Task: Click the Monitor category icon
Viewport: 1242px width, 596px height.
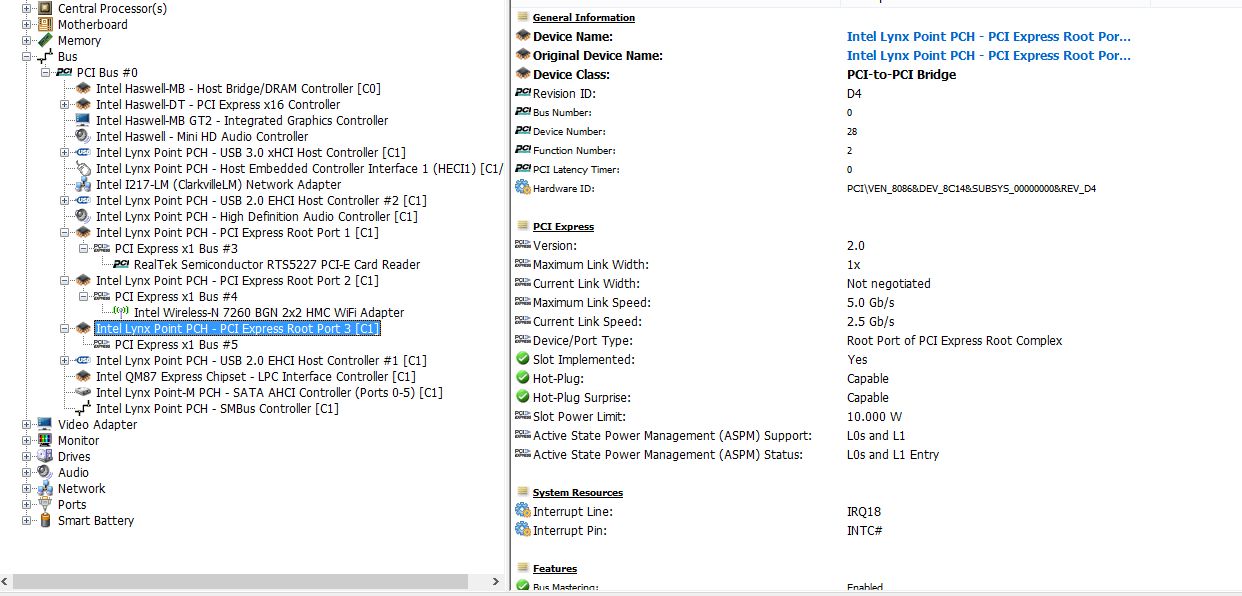Action: pos(45,440)
